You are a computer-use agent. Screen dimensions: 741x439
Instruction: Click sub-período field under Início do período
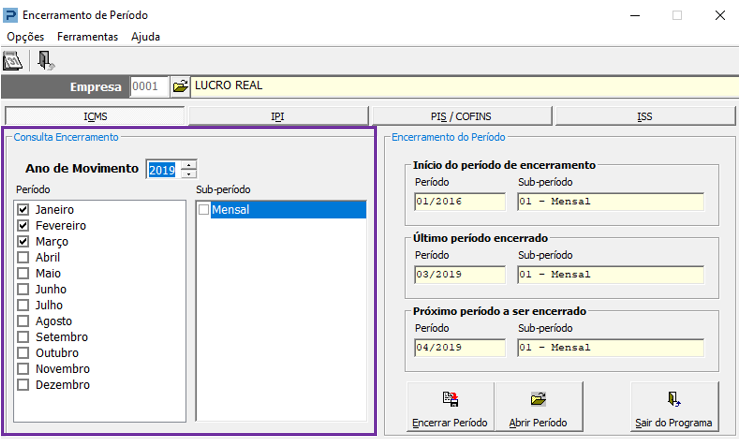(611, 202)
